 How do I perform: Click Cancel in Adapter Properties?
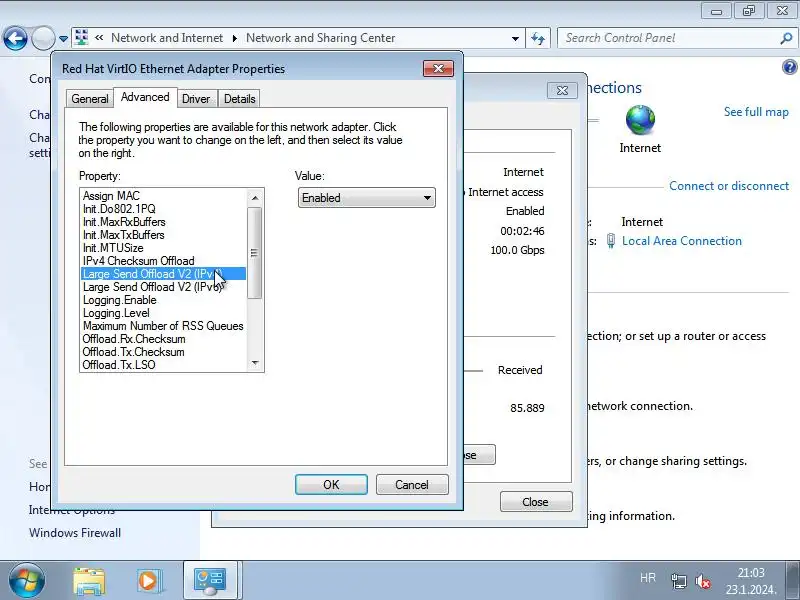pyautogui.click(x=412, y=484)
